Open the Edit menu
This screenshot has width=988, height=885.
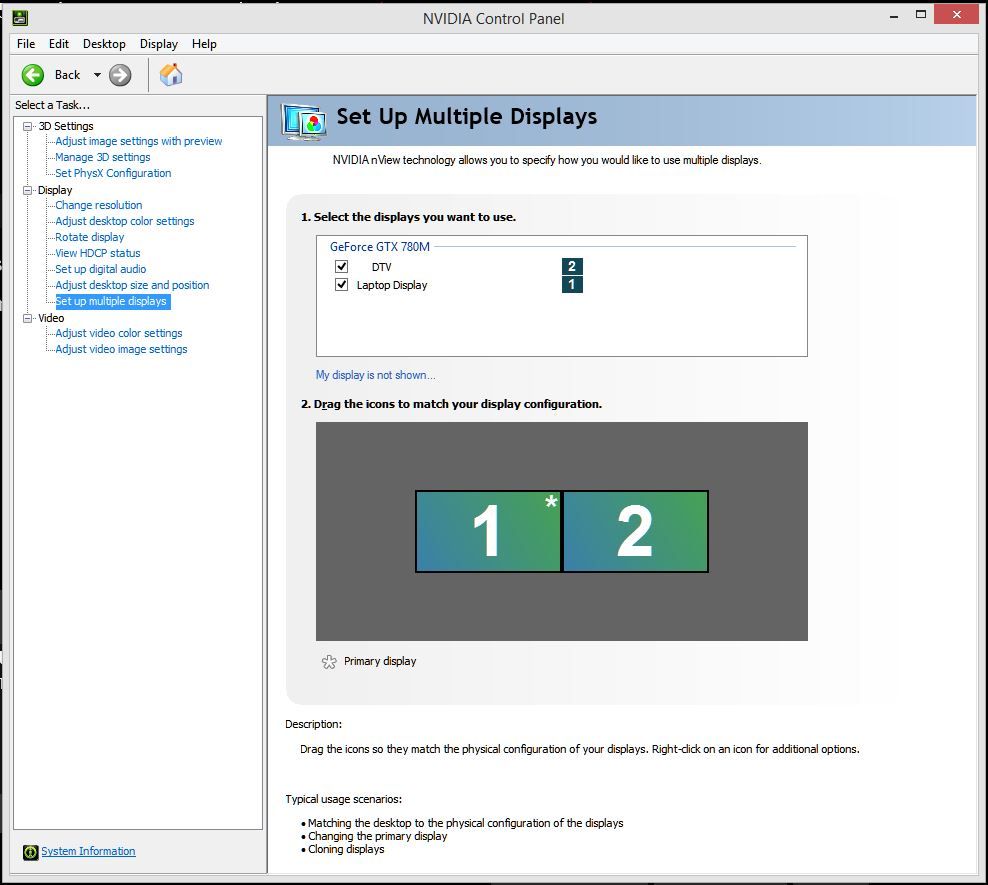coord(59,43)
